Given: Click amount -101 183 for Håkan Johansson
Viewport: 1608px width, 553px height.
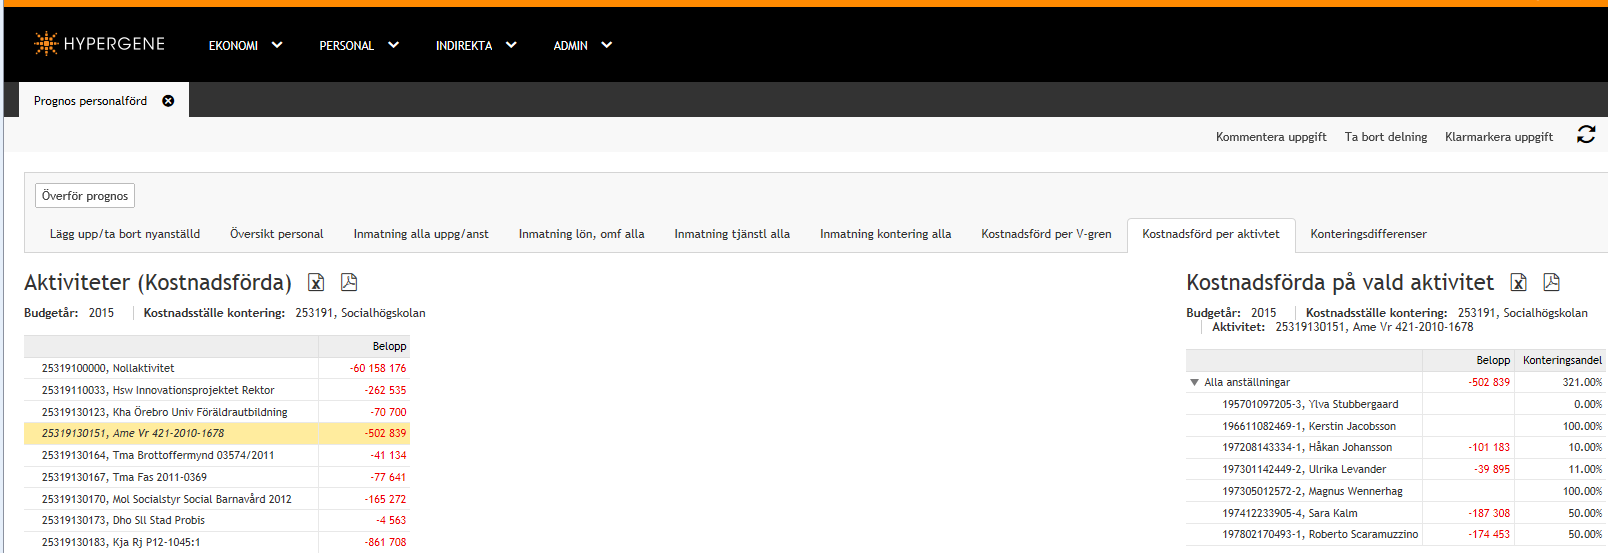Looking at the screenshot, I should pyautogui.click(x=1489, y=447).
